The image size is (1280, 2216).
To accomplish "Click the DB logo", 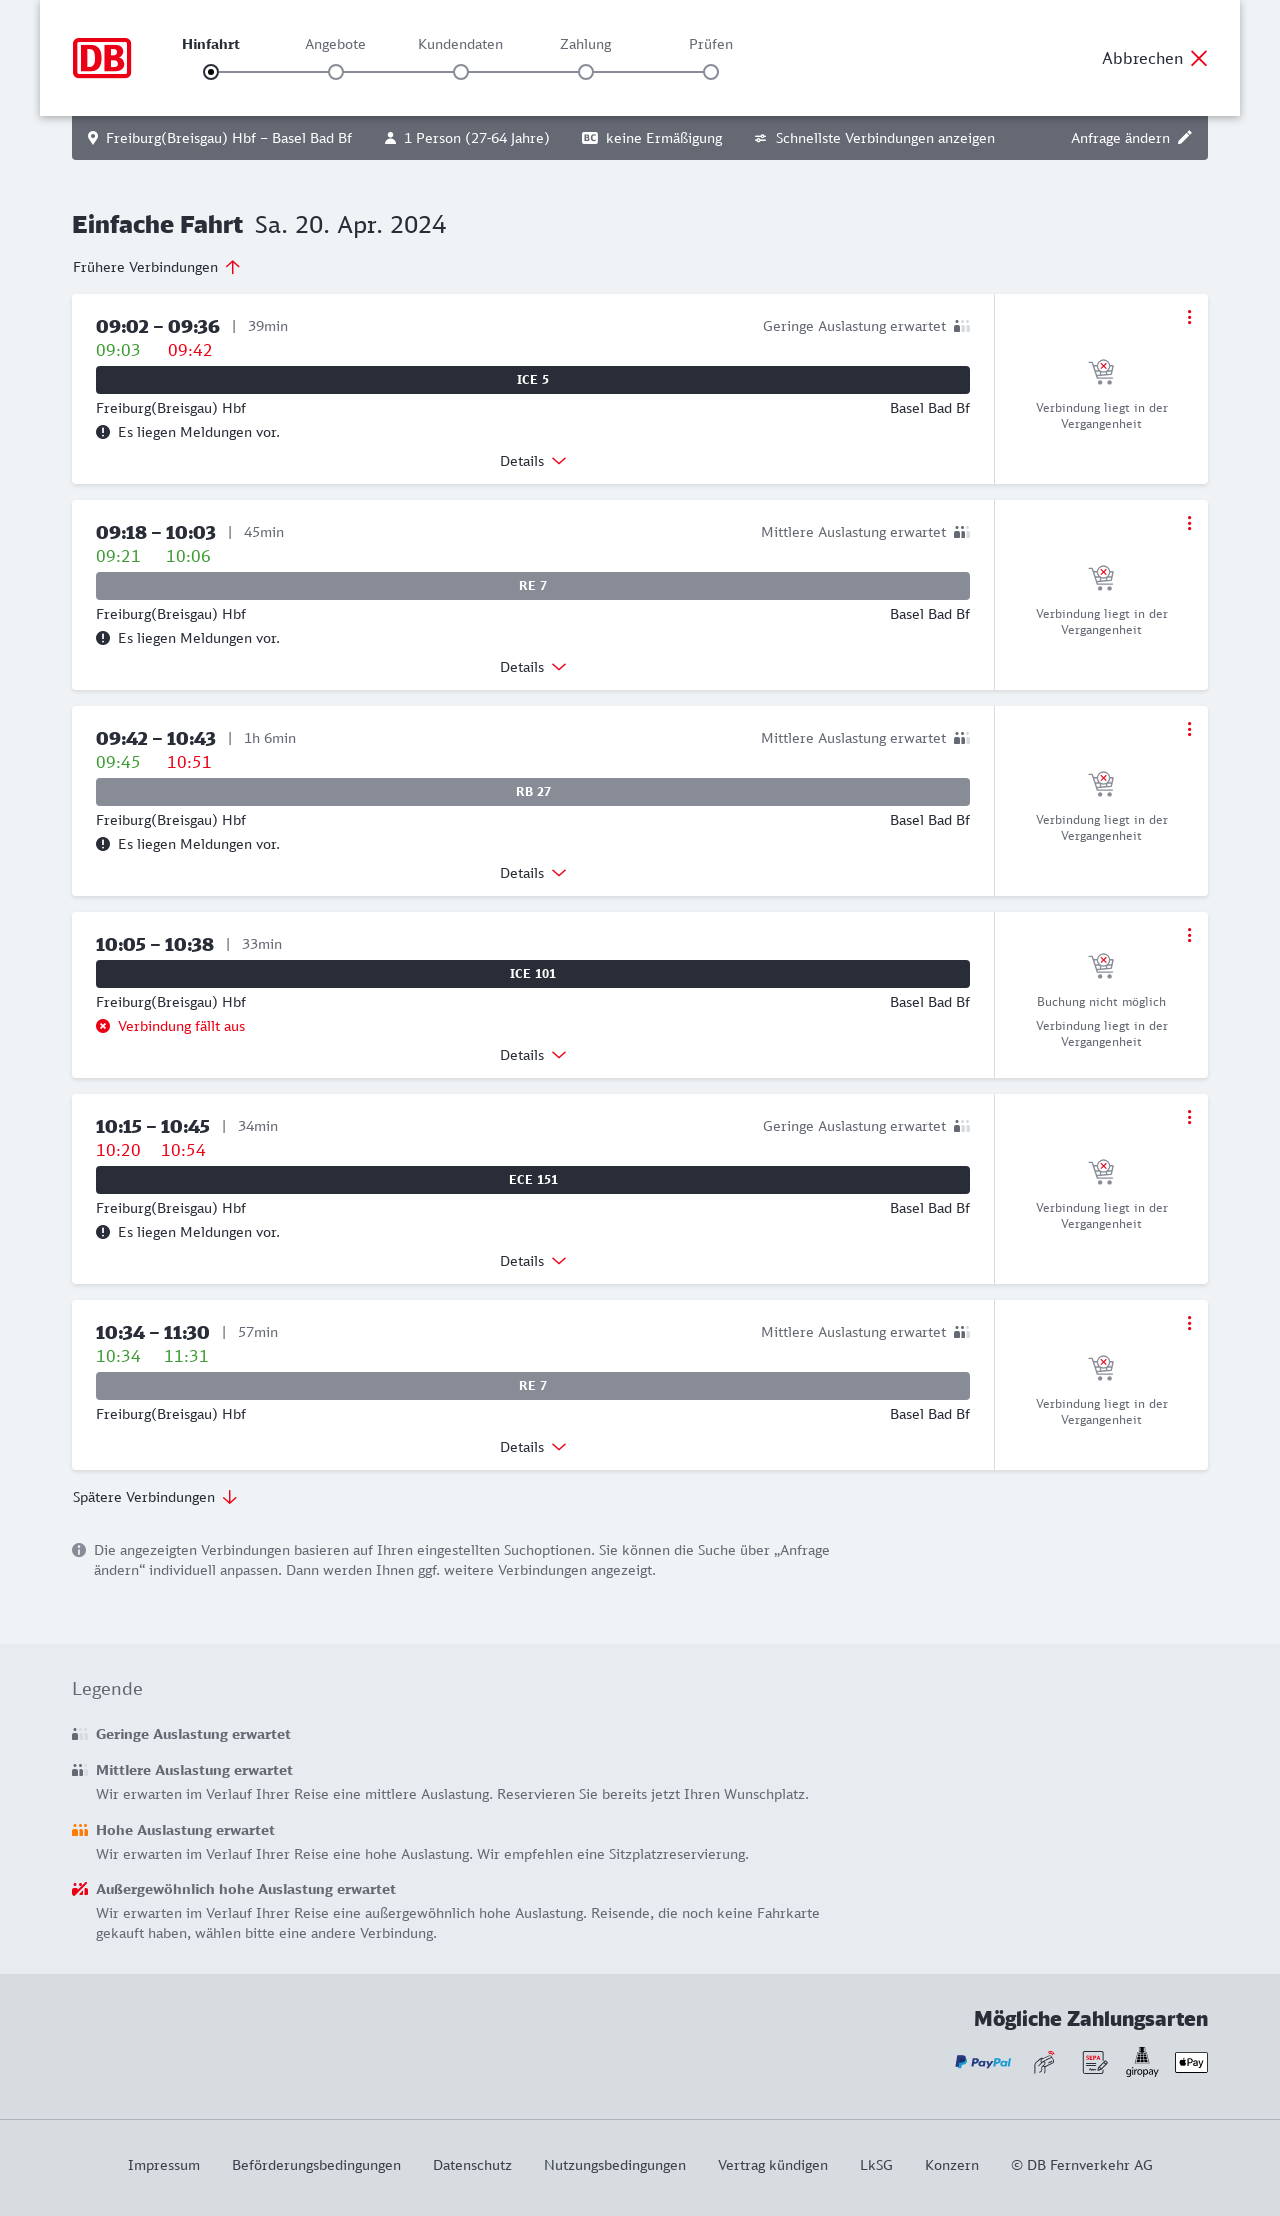I will pyautogui.click(x=102, y=58).
